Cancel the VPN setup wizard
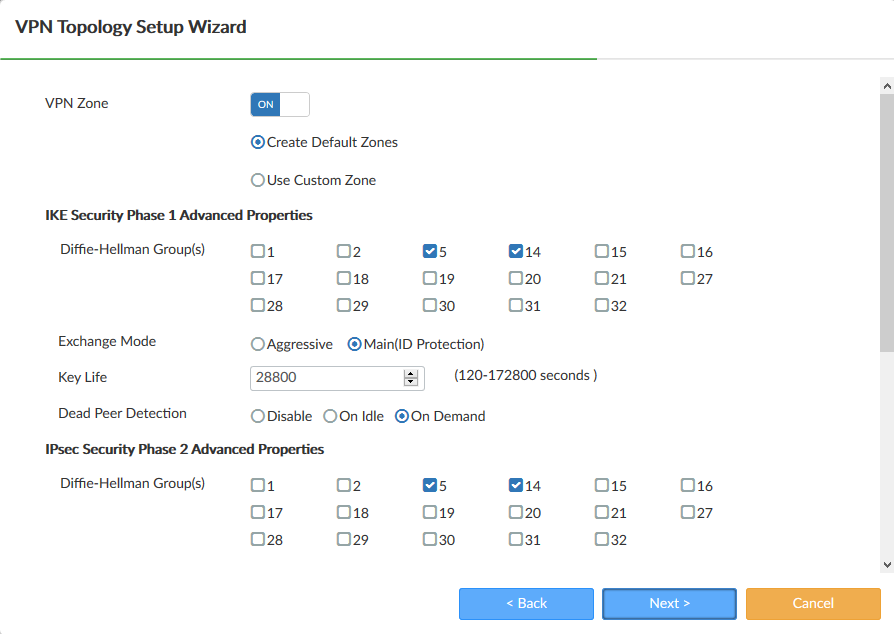Image resolution: width=894 pixels, height=634 pixels. click(x=812, y=603)
